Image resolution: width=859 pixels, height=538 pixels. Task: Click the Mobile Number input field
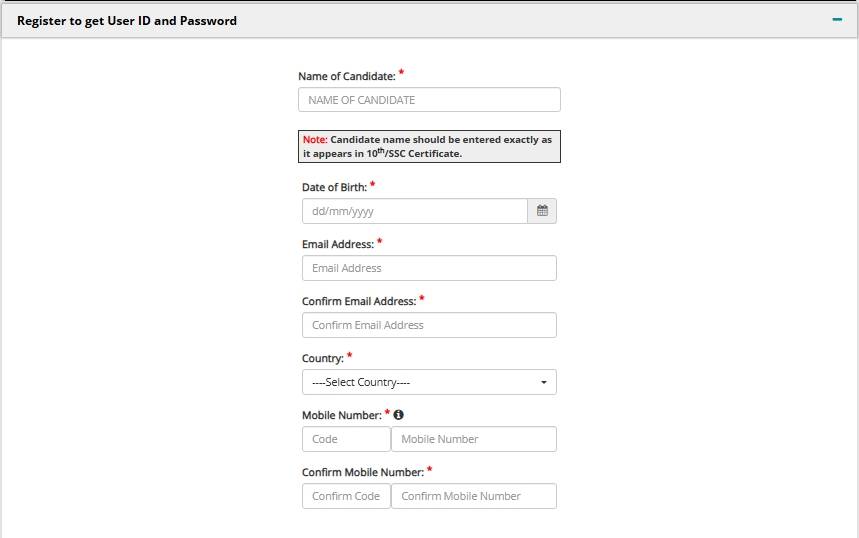click(x=474, y=439)
